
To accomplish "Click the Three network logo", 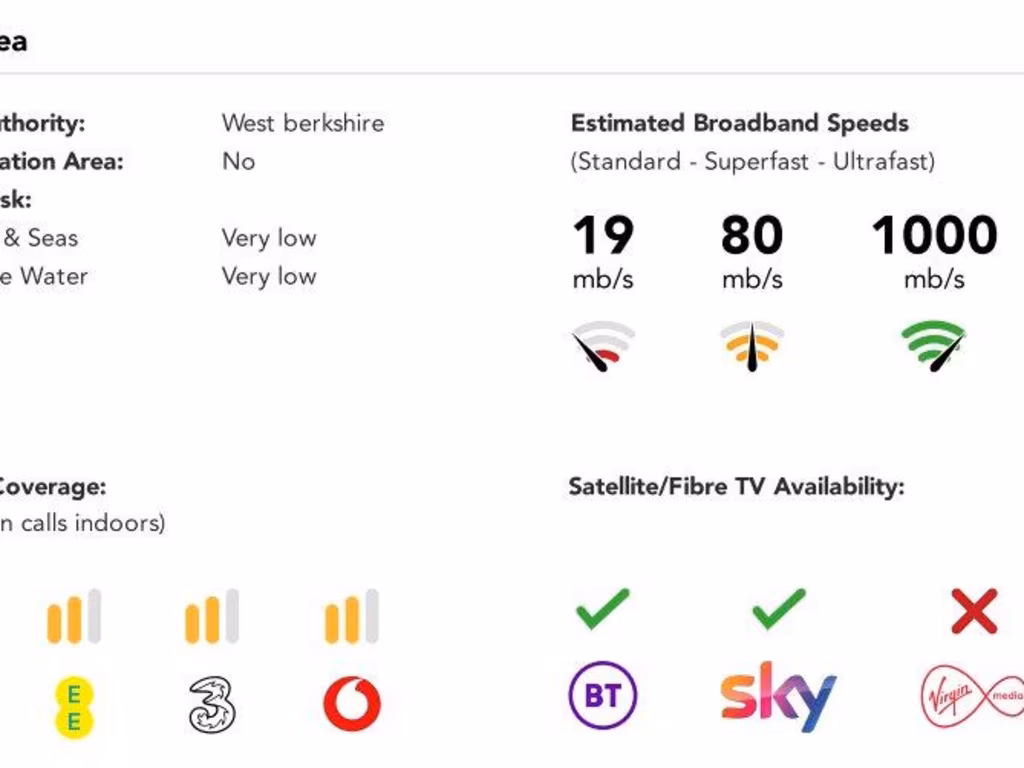I will (x=212, y=704).
